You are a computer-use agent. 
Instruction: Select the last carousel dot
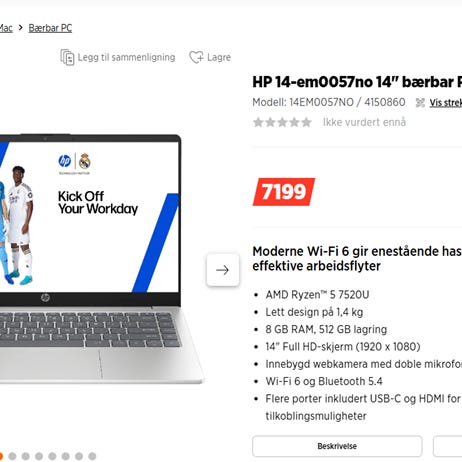92,456
